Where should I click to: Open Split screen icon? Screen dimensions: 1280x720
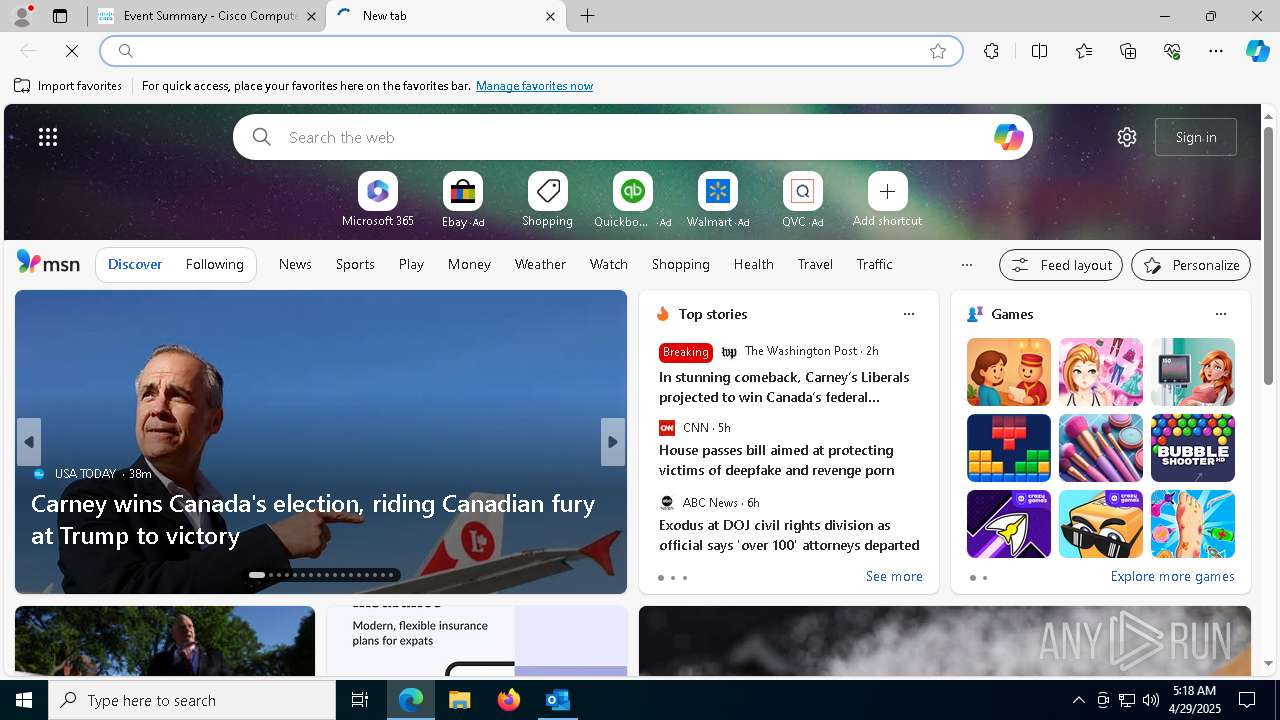pos(1039,51)
